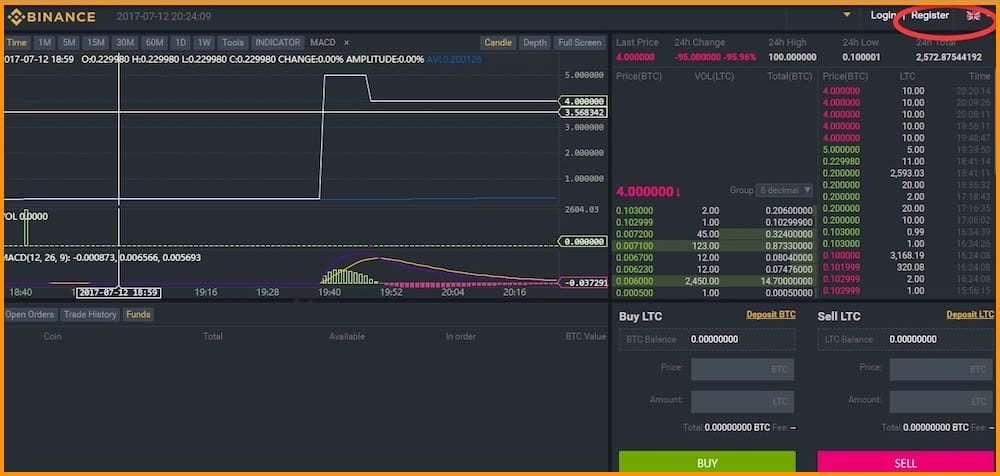Click the BTC Value column header
Screen dimensions: 1000x476
click(585, 336)
